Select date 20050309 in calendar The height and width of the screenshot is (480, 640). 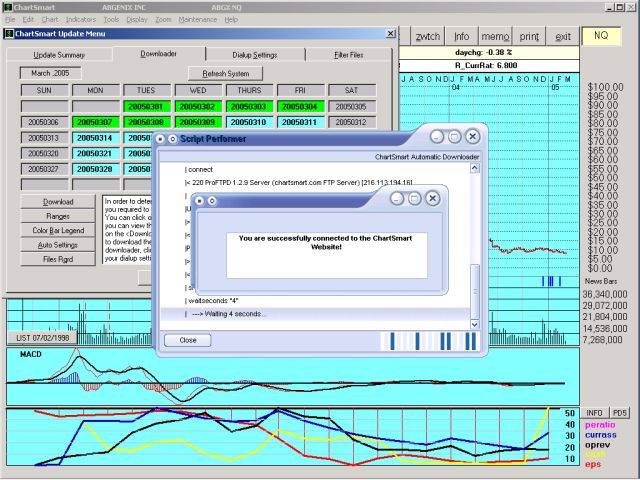[197, 122]
